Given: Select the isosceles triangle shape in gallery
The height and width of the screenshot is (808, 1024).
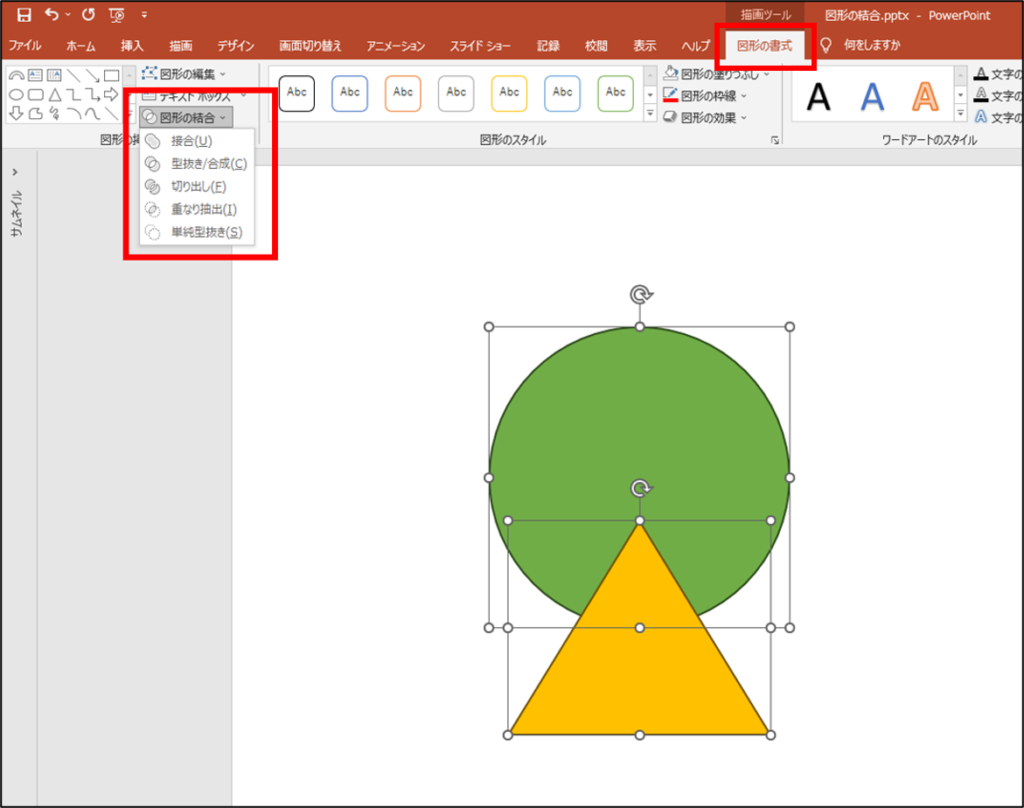Looking at the screenshot, I should tap(55, 95).
